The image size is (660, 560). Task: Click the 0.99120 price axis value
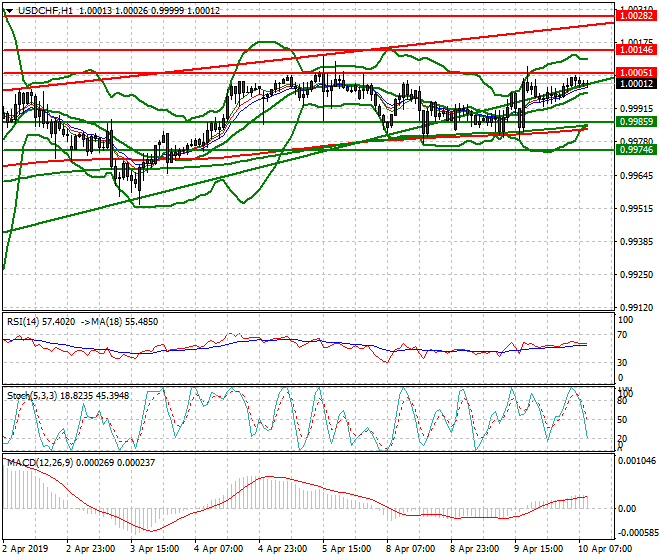click(x=637, y=308)
